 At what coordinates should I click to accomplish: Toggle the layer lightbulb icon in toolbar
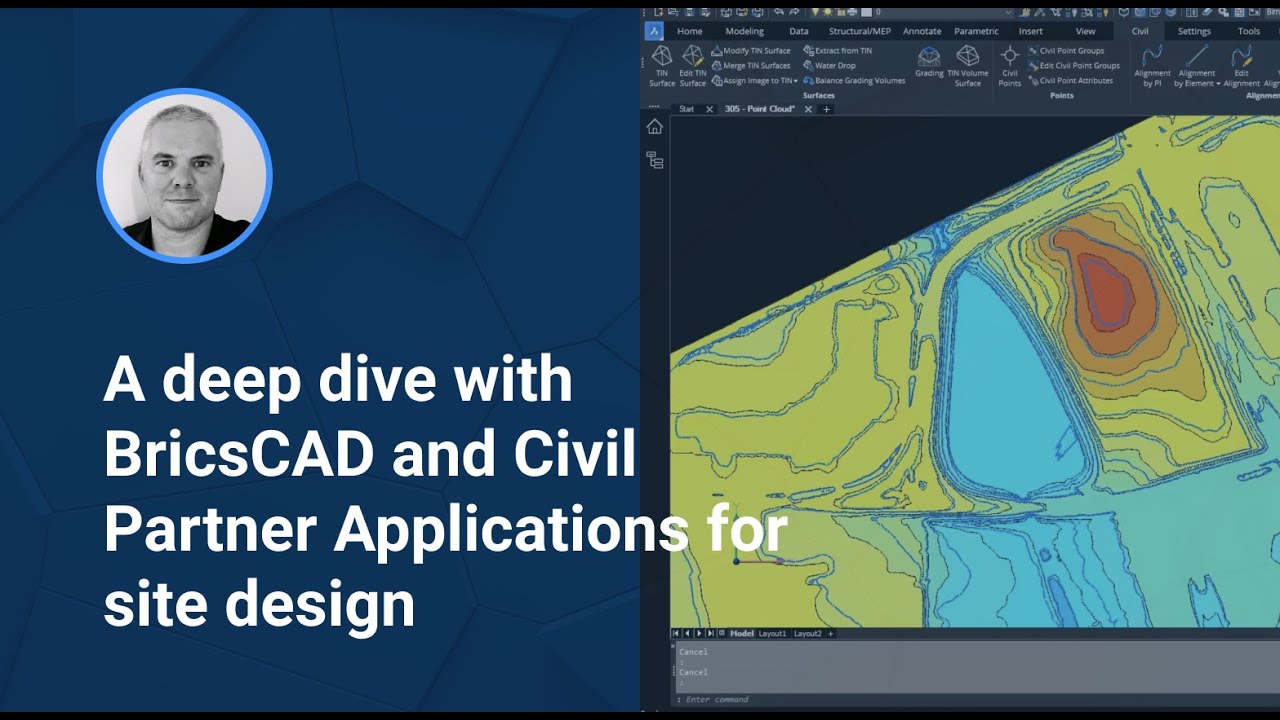tap(815, 12)
